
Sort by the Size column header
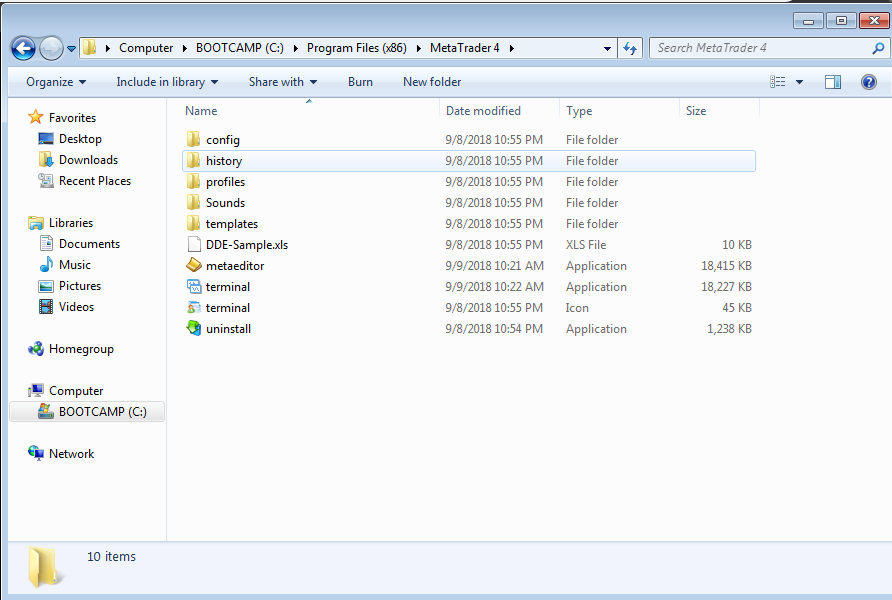pos(696,111)
